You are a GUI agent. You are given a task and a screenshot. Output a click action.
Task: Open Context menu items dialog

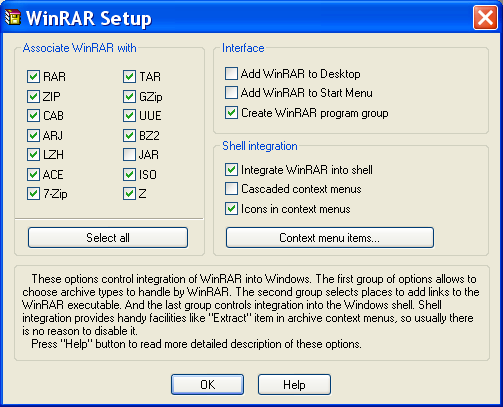330,238
